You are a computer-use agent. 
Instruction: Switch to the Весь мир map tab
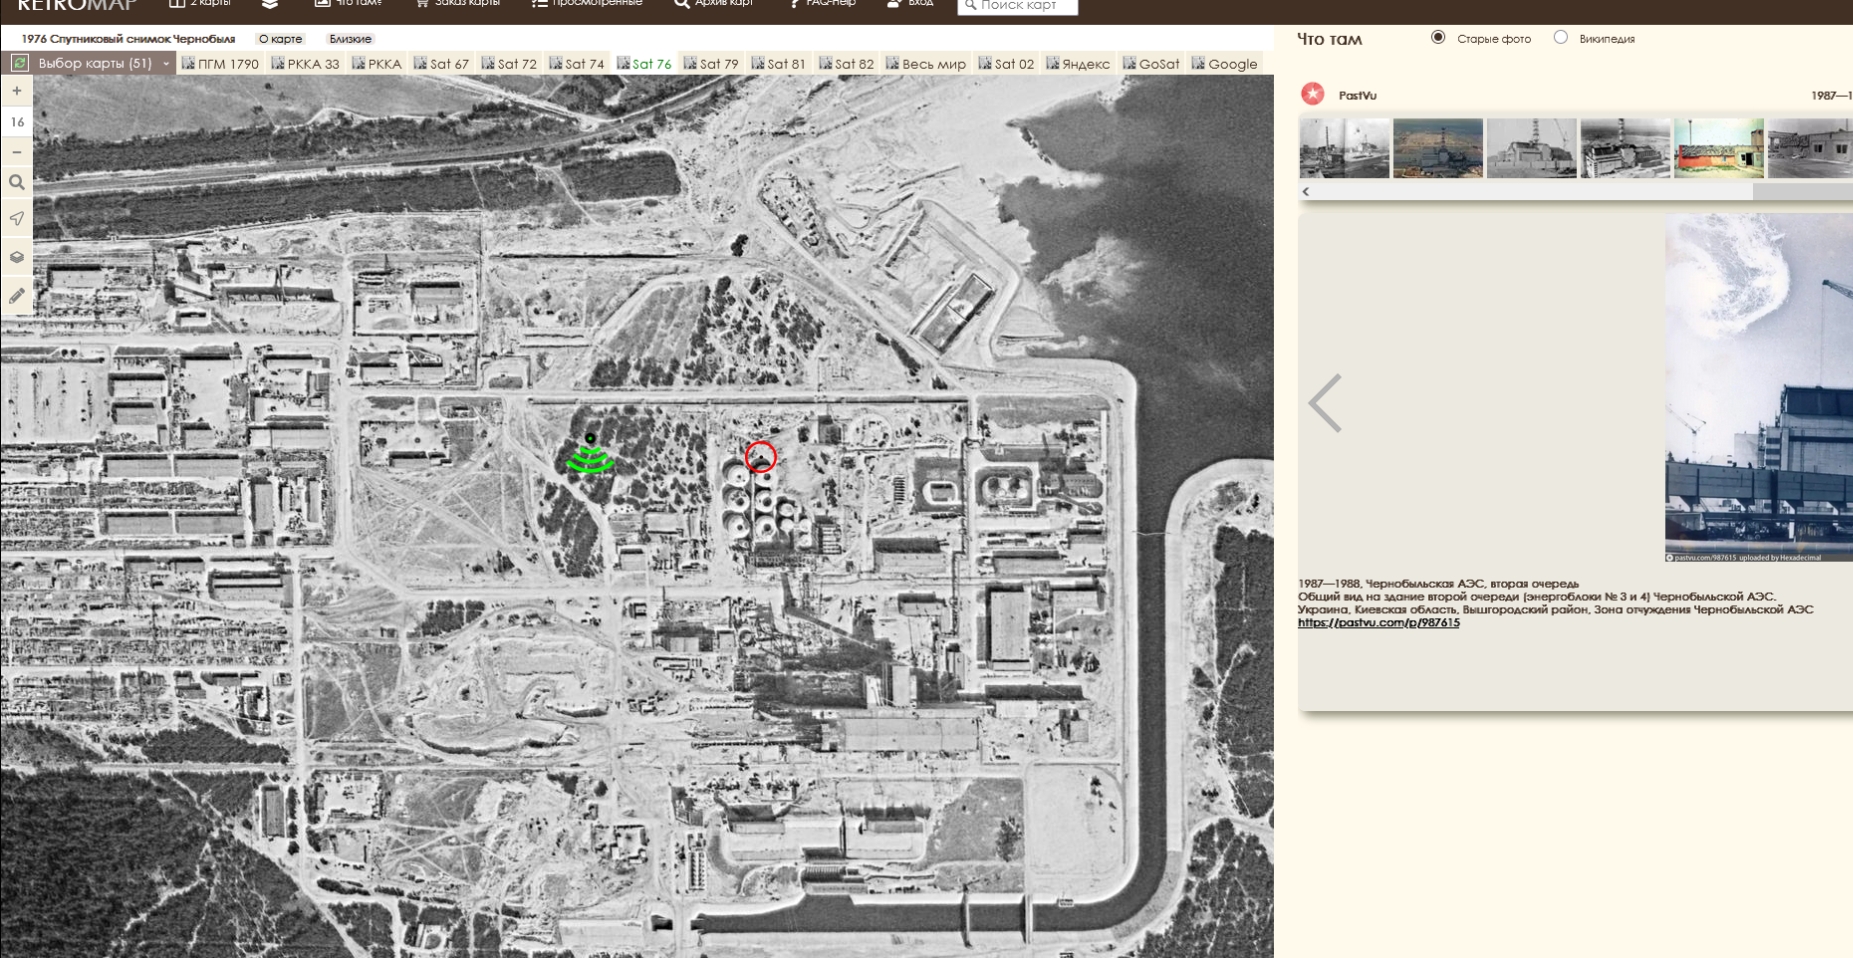(x=926, y=64)
